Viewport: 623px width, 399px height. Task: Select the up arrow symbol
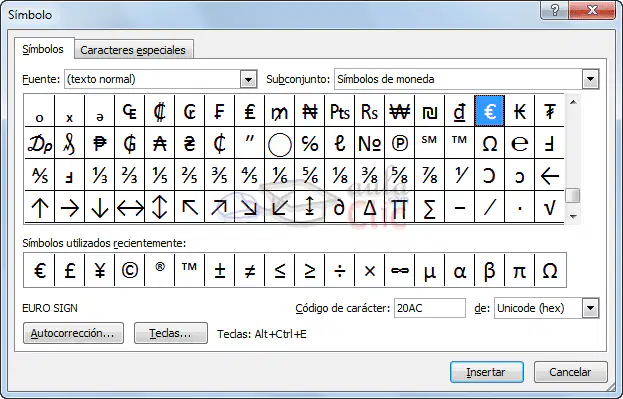click(40, 207)
